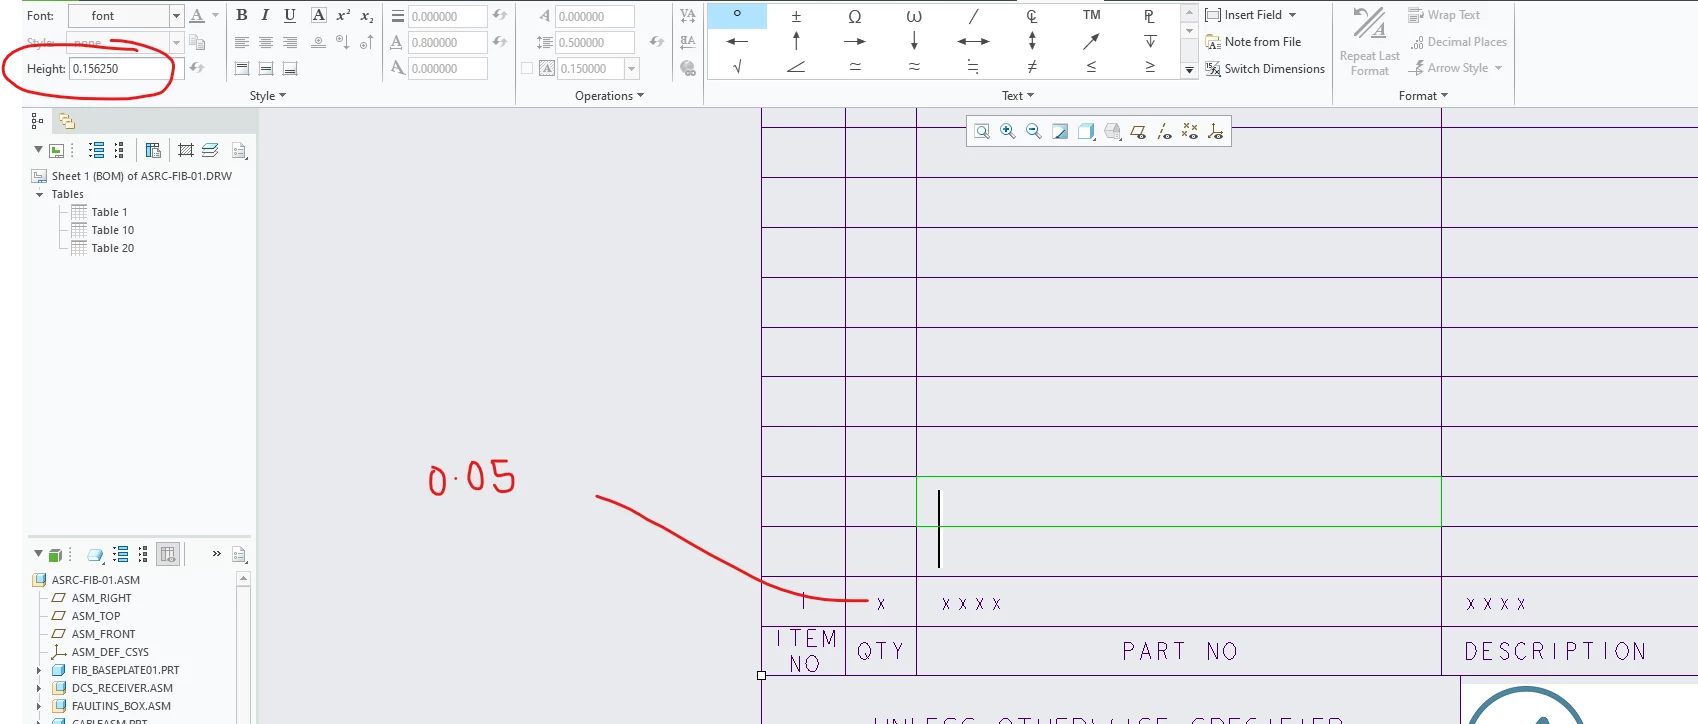Apply superscript formatting
The width and height of the screenshot is (1698, 724).
tap(343, 15)
